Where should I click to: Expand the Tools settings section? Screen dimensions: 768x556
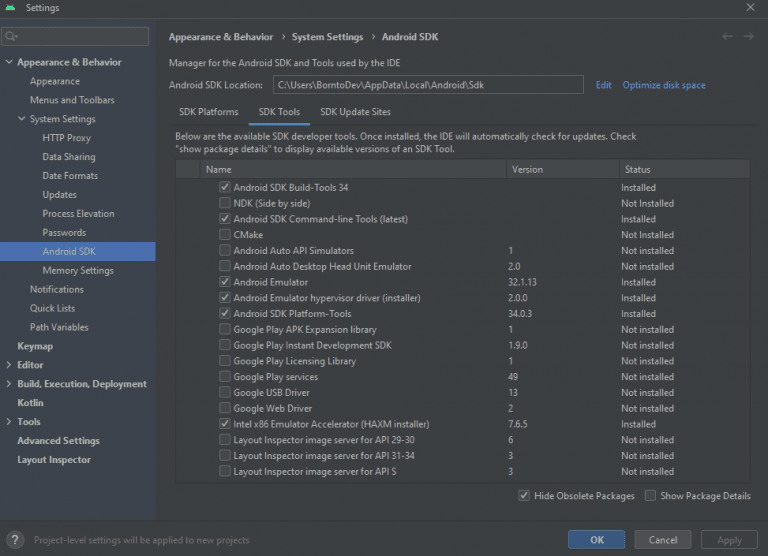(x=9, y=422)
